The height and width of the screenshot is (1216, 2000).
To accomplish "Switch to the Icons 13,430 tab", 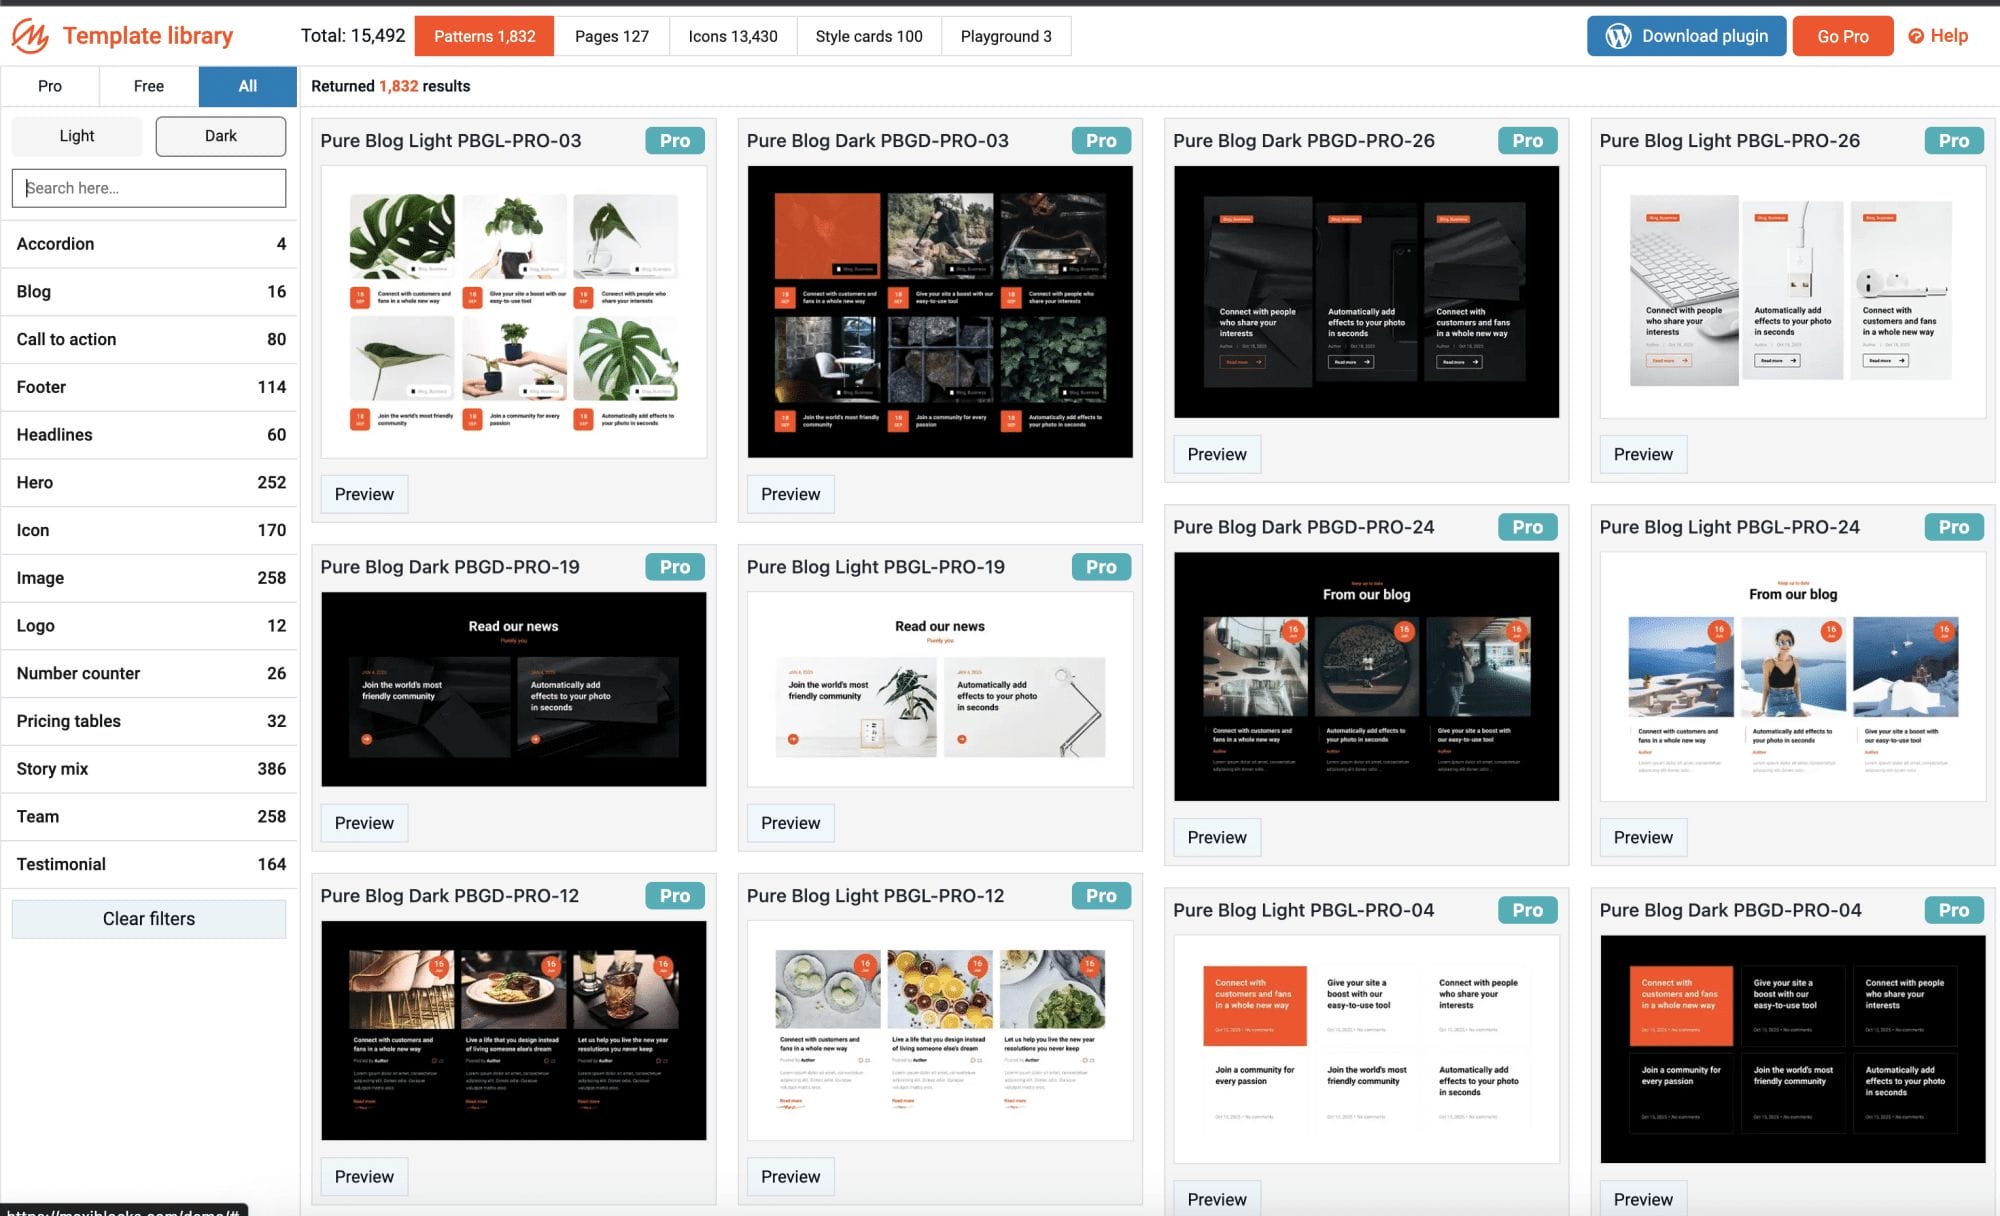I will (x=732, y=36).
